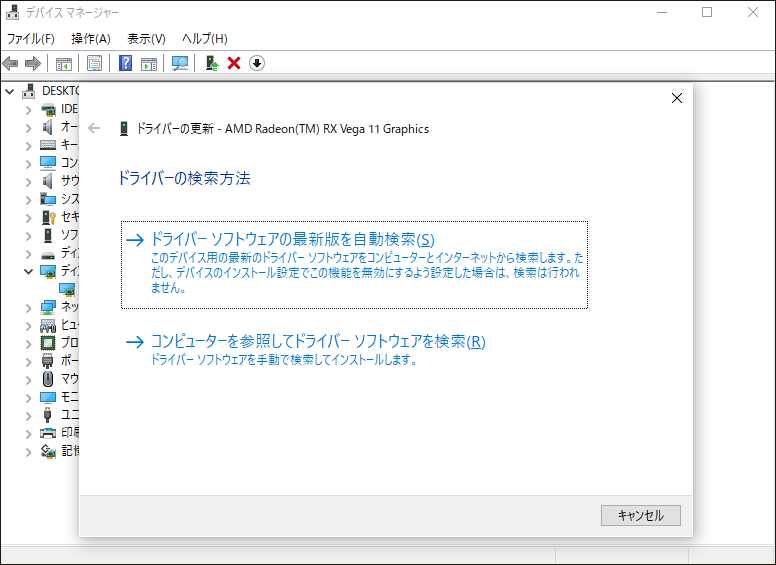Select the system devices category icon
Image resolution: width=776 pixels, height=565 pixels.
[x=48, y=199]
